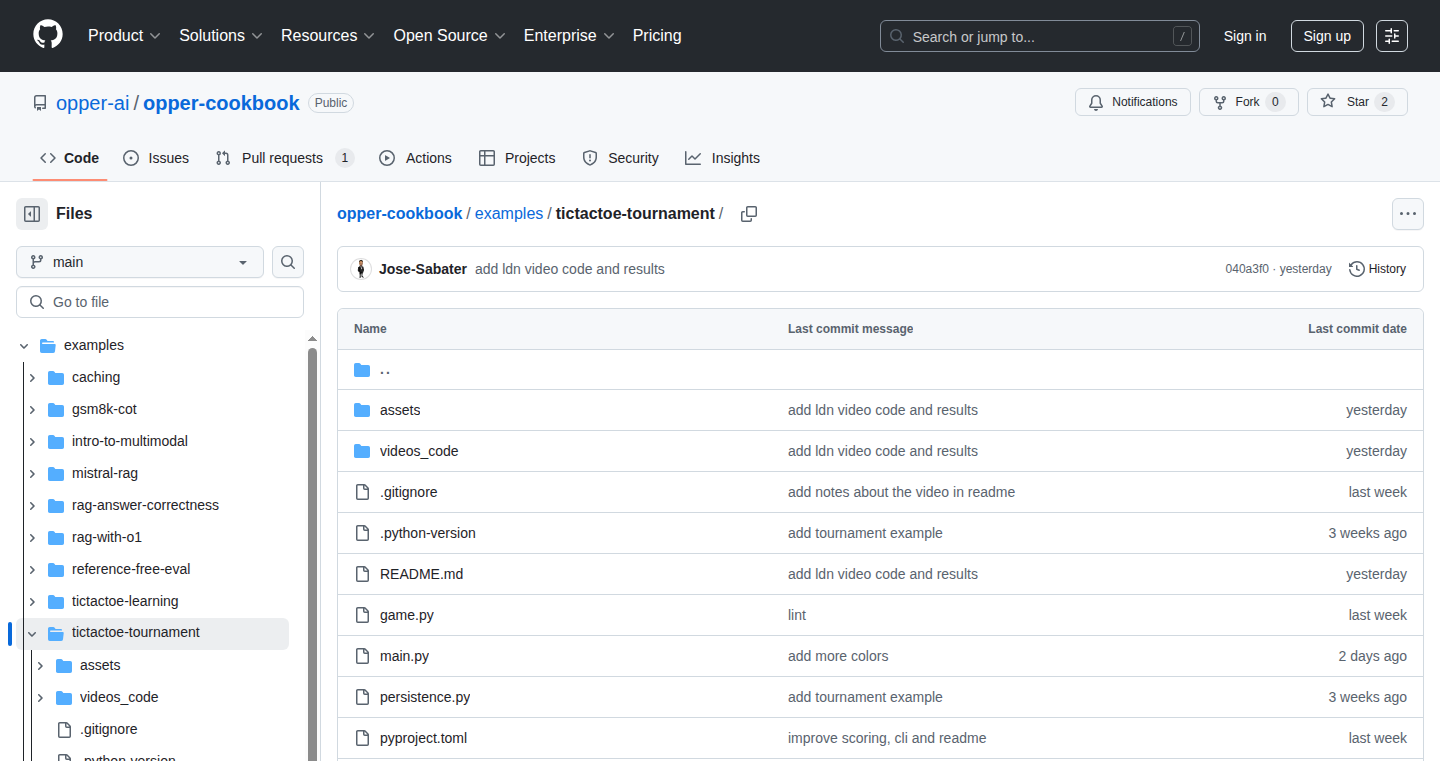Open the more options ellipsis menu
1440x761 pixels.
[1408, 214]
